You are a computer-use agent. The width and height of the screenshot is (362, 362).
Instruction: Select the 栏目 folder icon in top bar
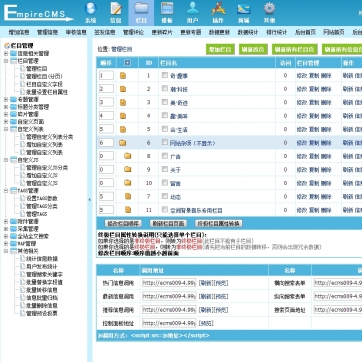(141, 9)
